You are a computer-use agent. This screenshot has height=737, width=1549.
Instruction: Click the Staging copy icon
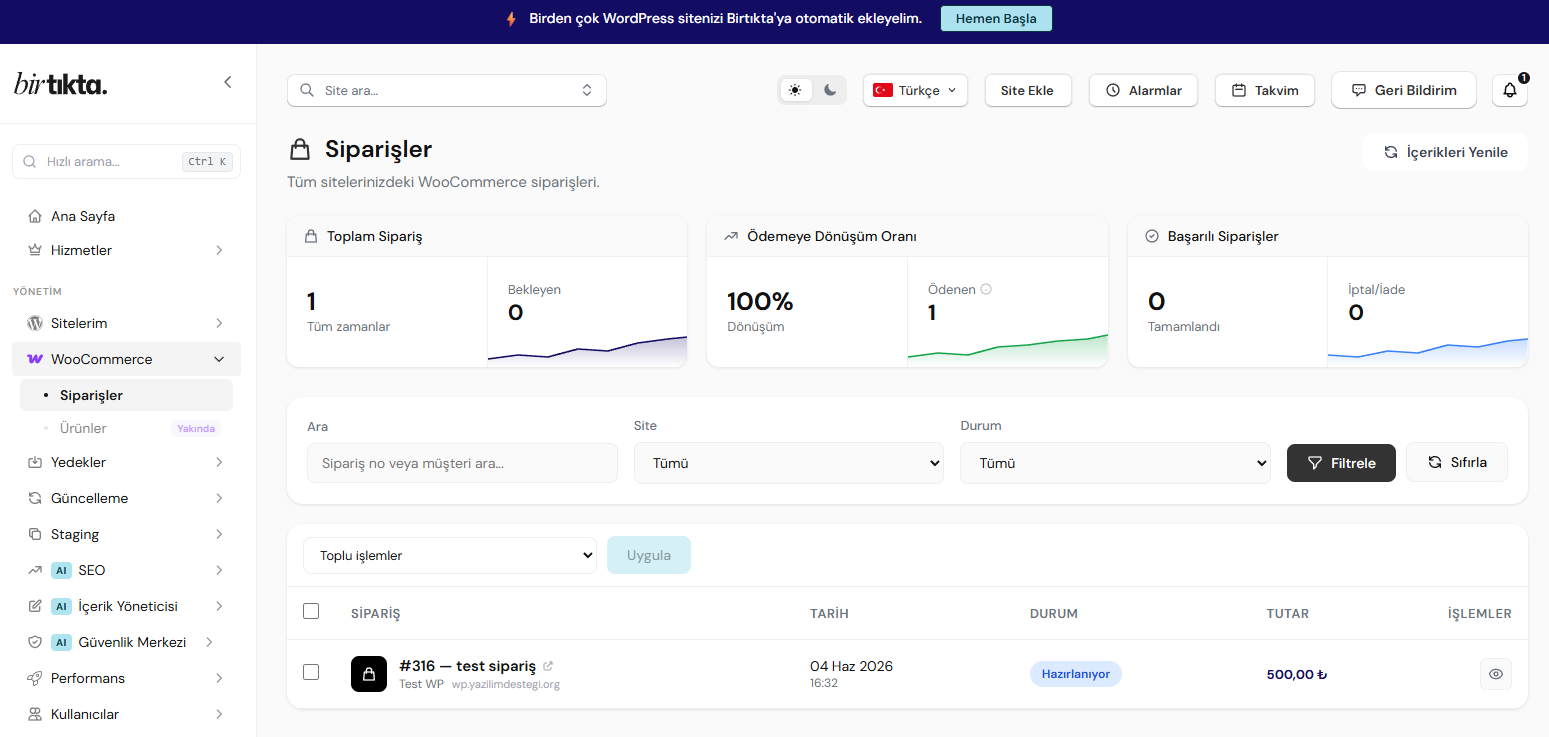click(x=35, y=534)
